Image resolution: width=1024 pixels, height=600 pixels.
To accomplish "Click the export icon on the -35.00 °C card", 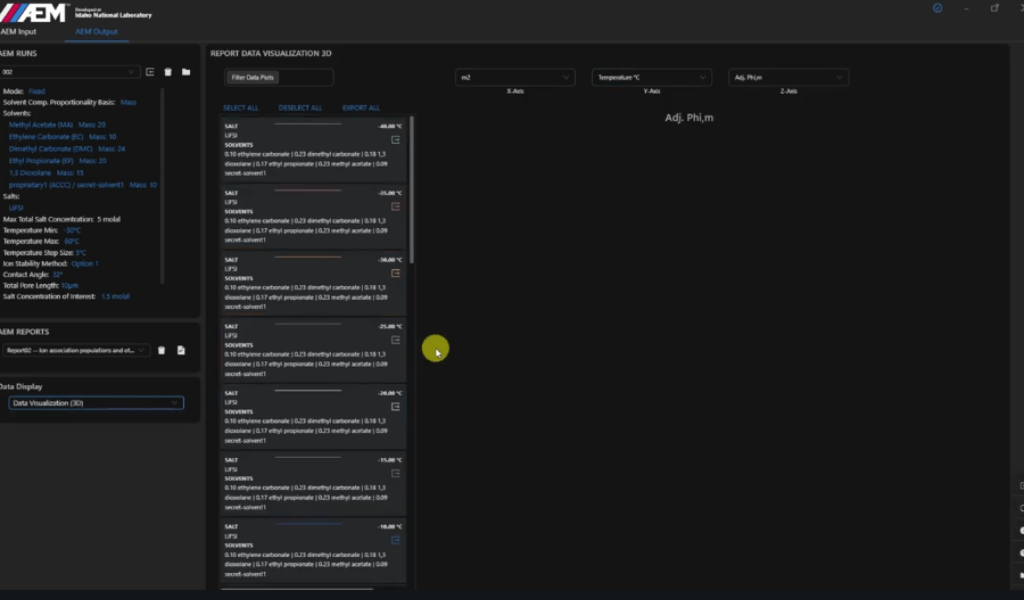I will tap(396, 206).
